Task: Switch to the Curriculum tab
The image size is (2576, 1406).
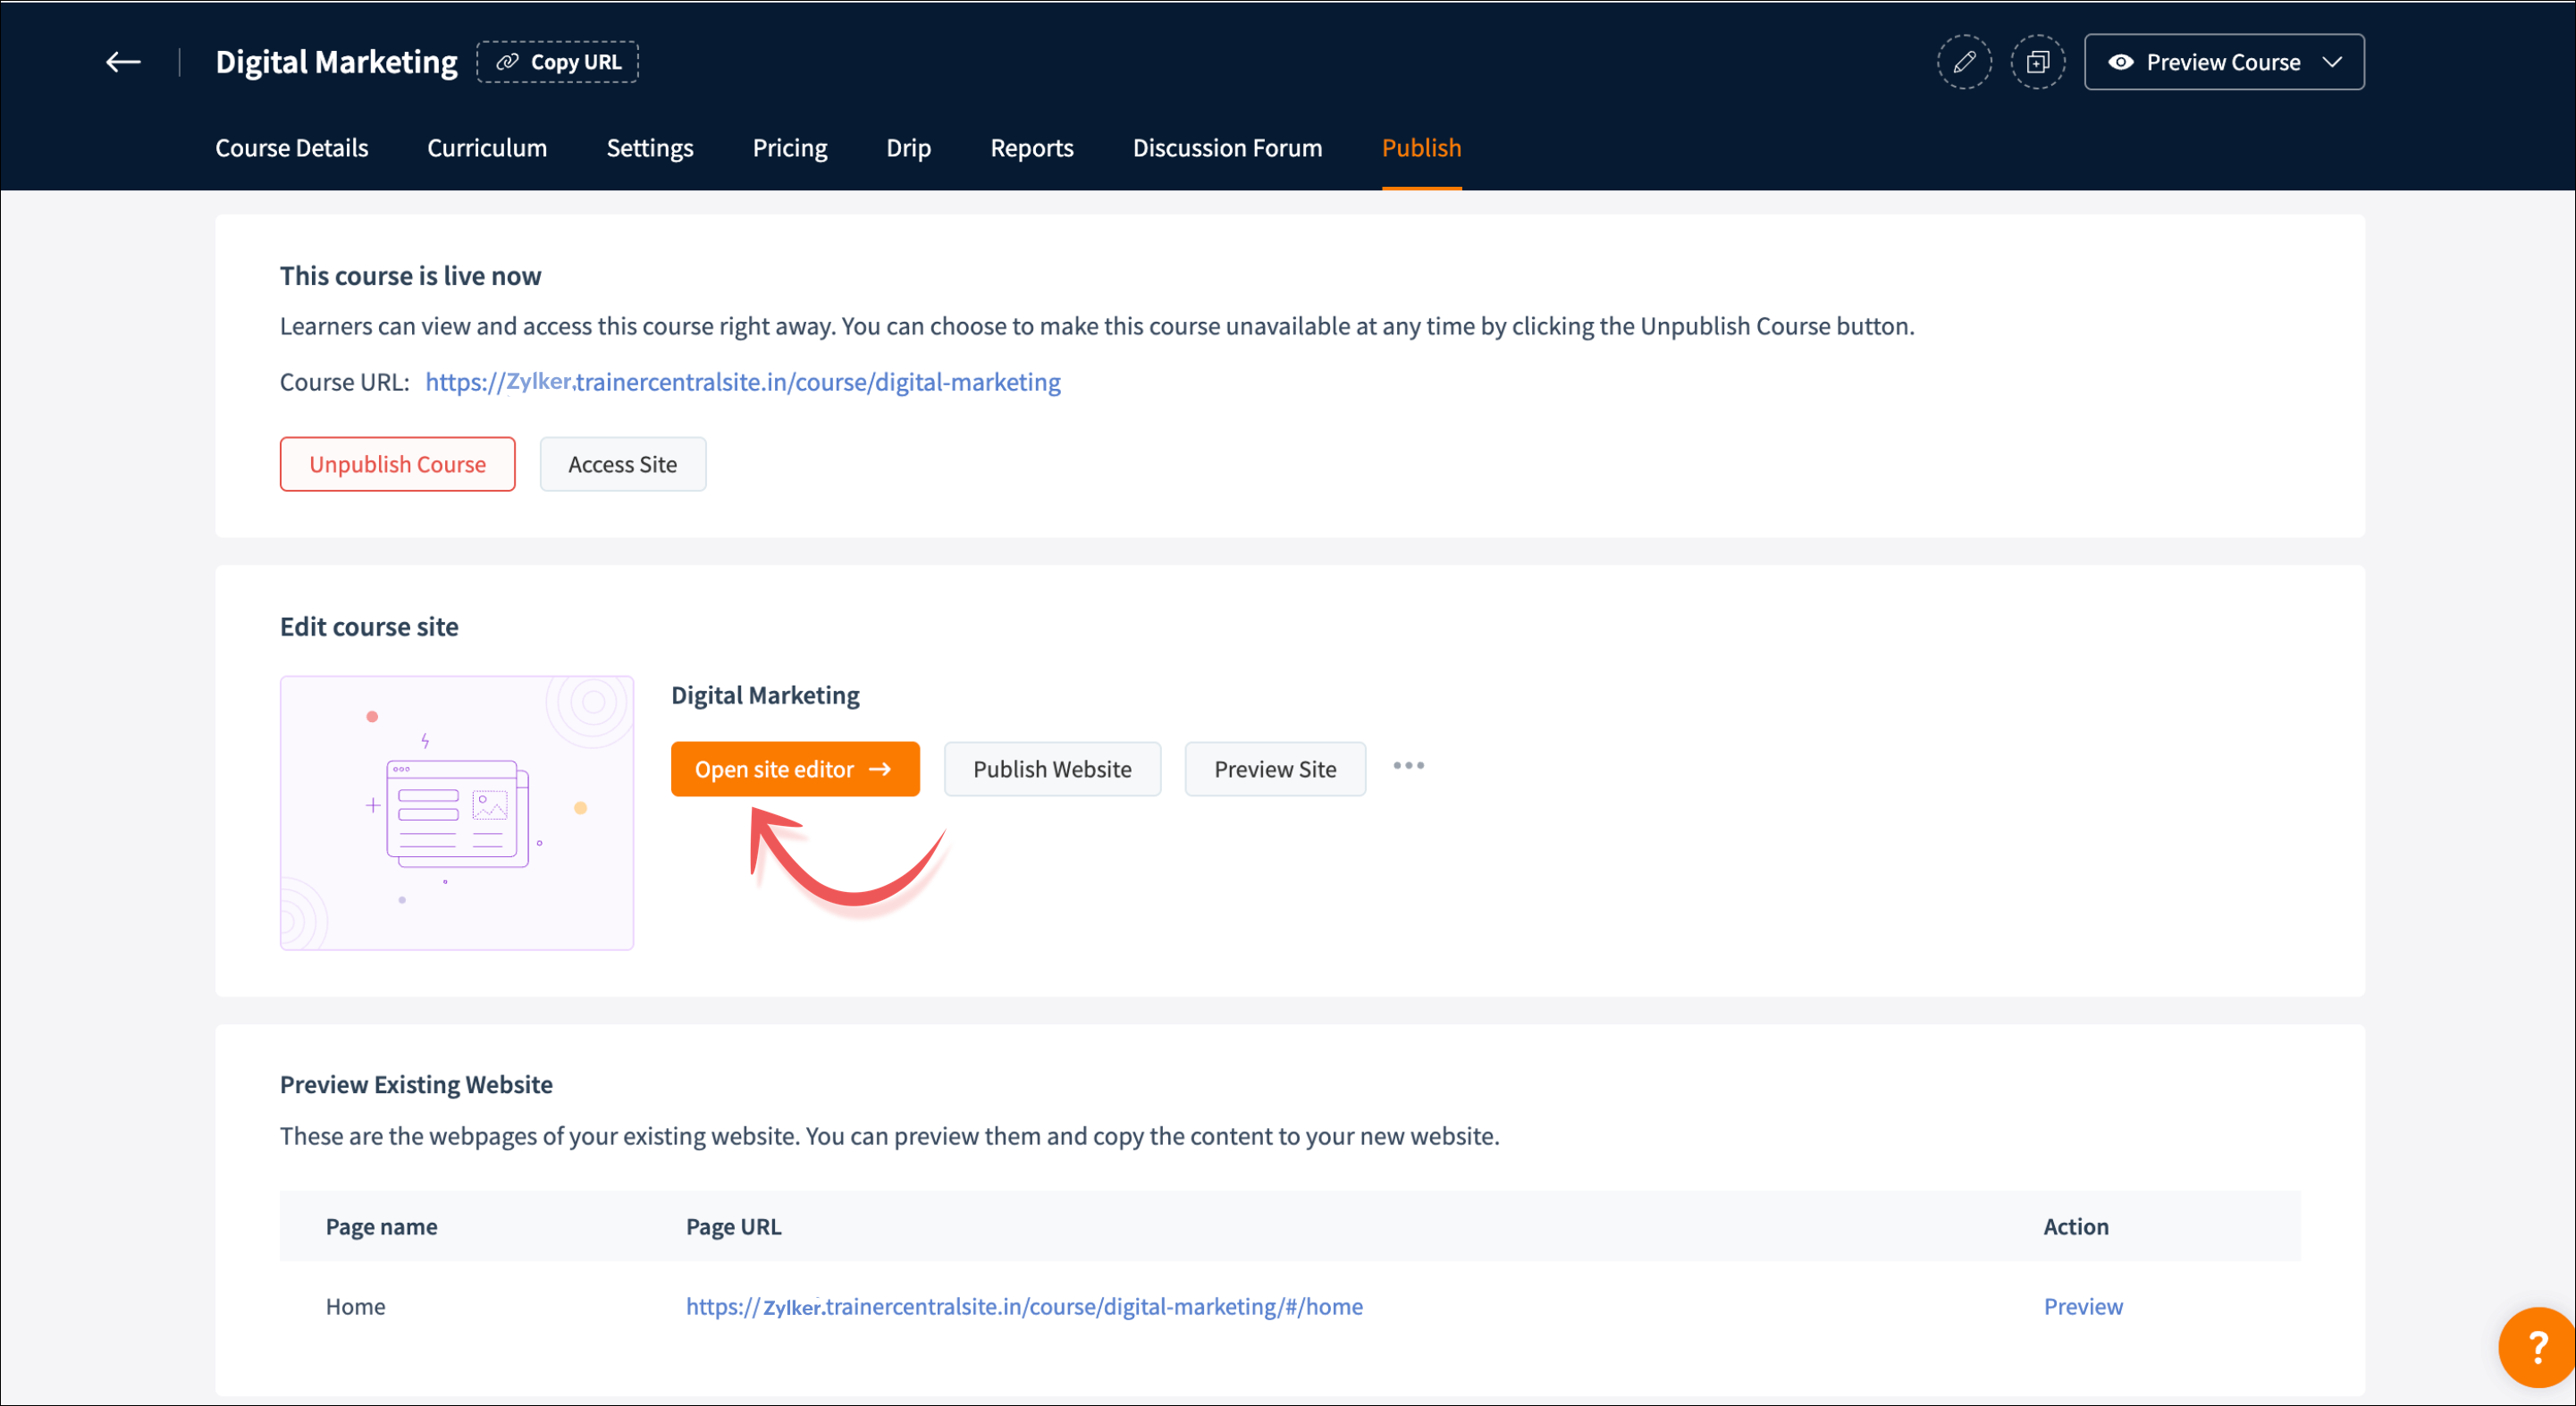Action: (487, 148)
